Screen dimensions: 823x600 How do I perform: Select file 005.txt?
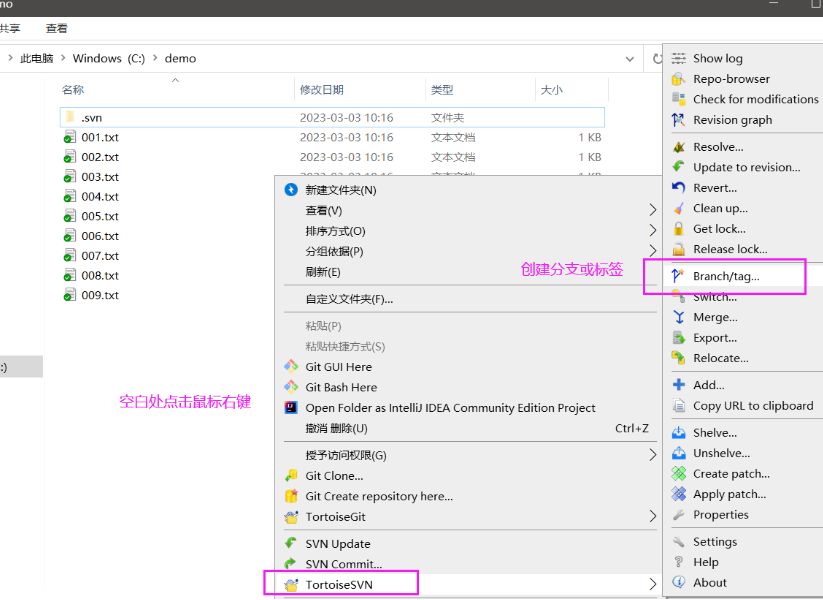[x=100, y=216]
